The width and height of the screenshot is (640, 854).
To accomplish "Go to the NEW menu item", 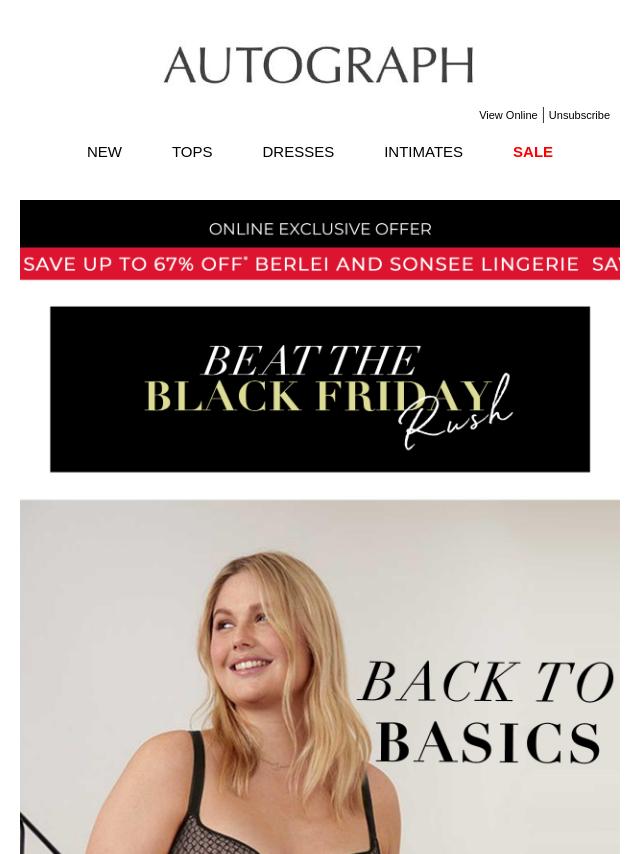I will click(104, 152).
